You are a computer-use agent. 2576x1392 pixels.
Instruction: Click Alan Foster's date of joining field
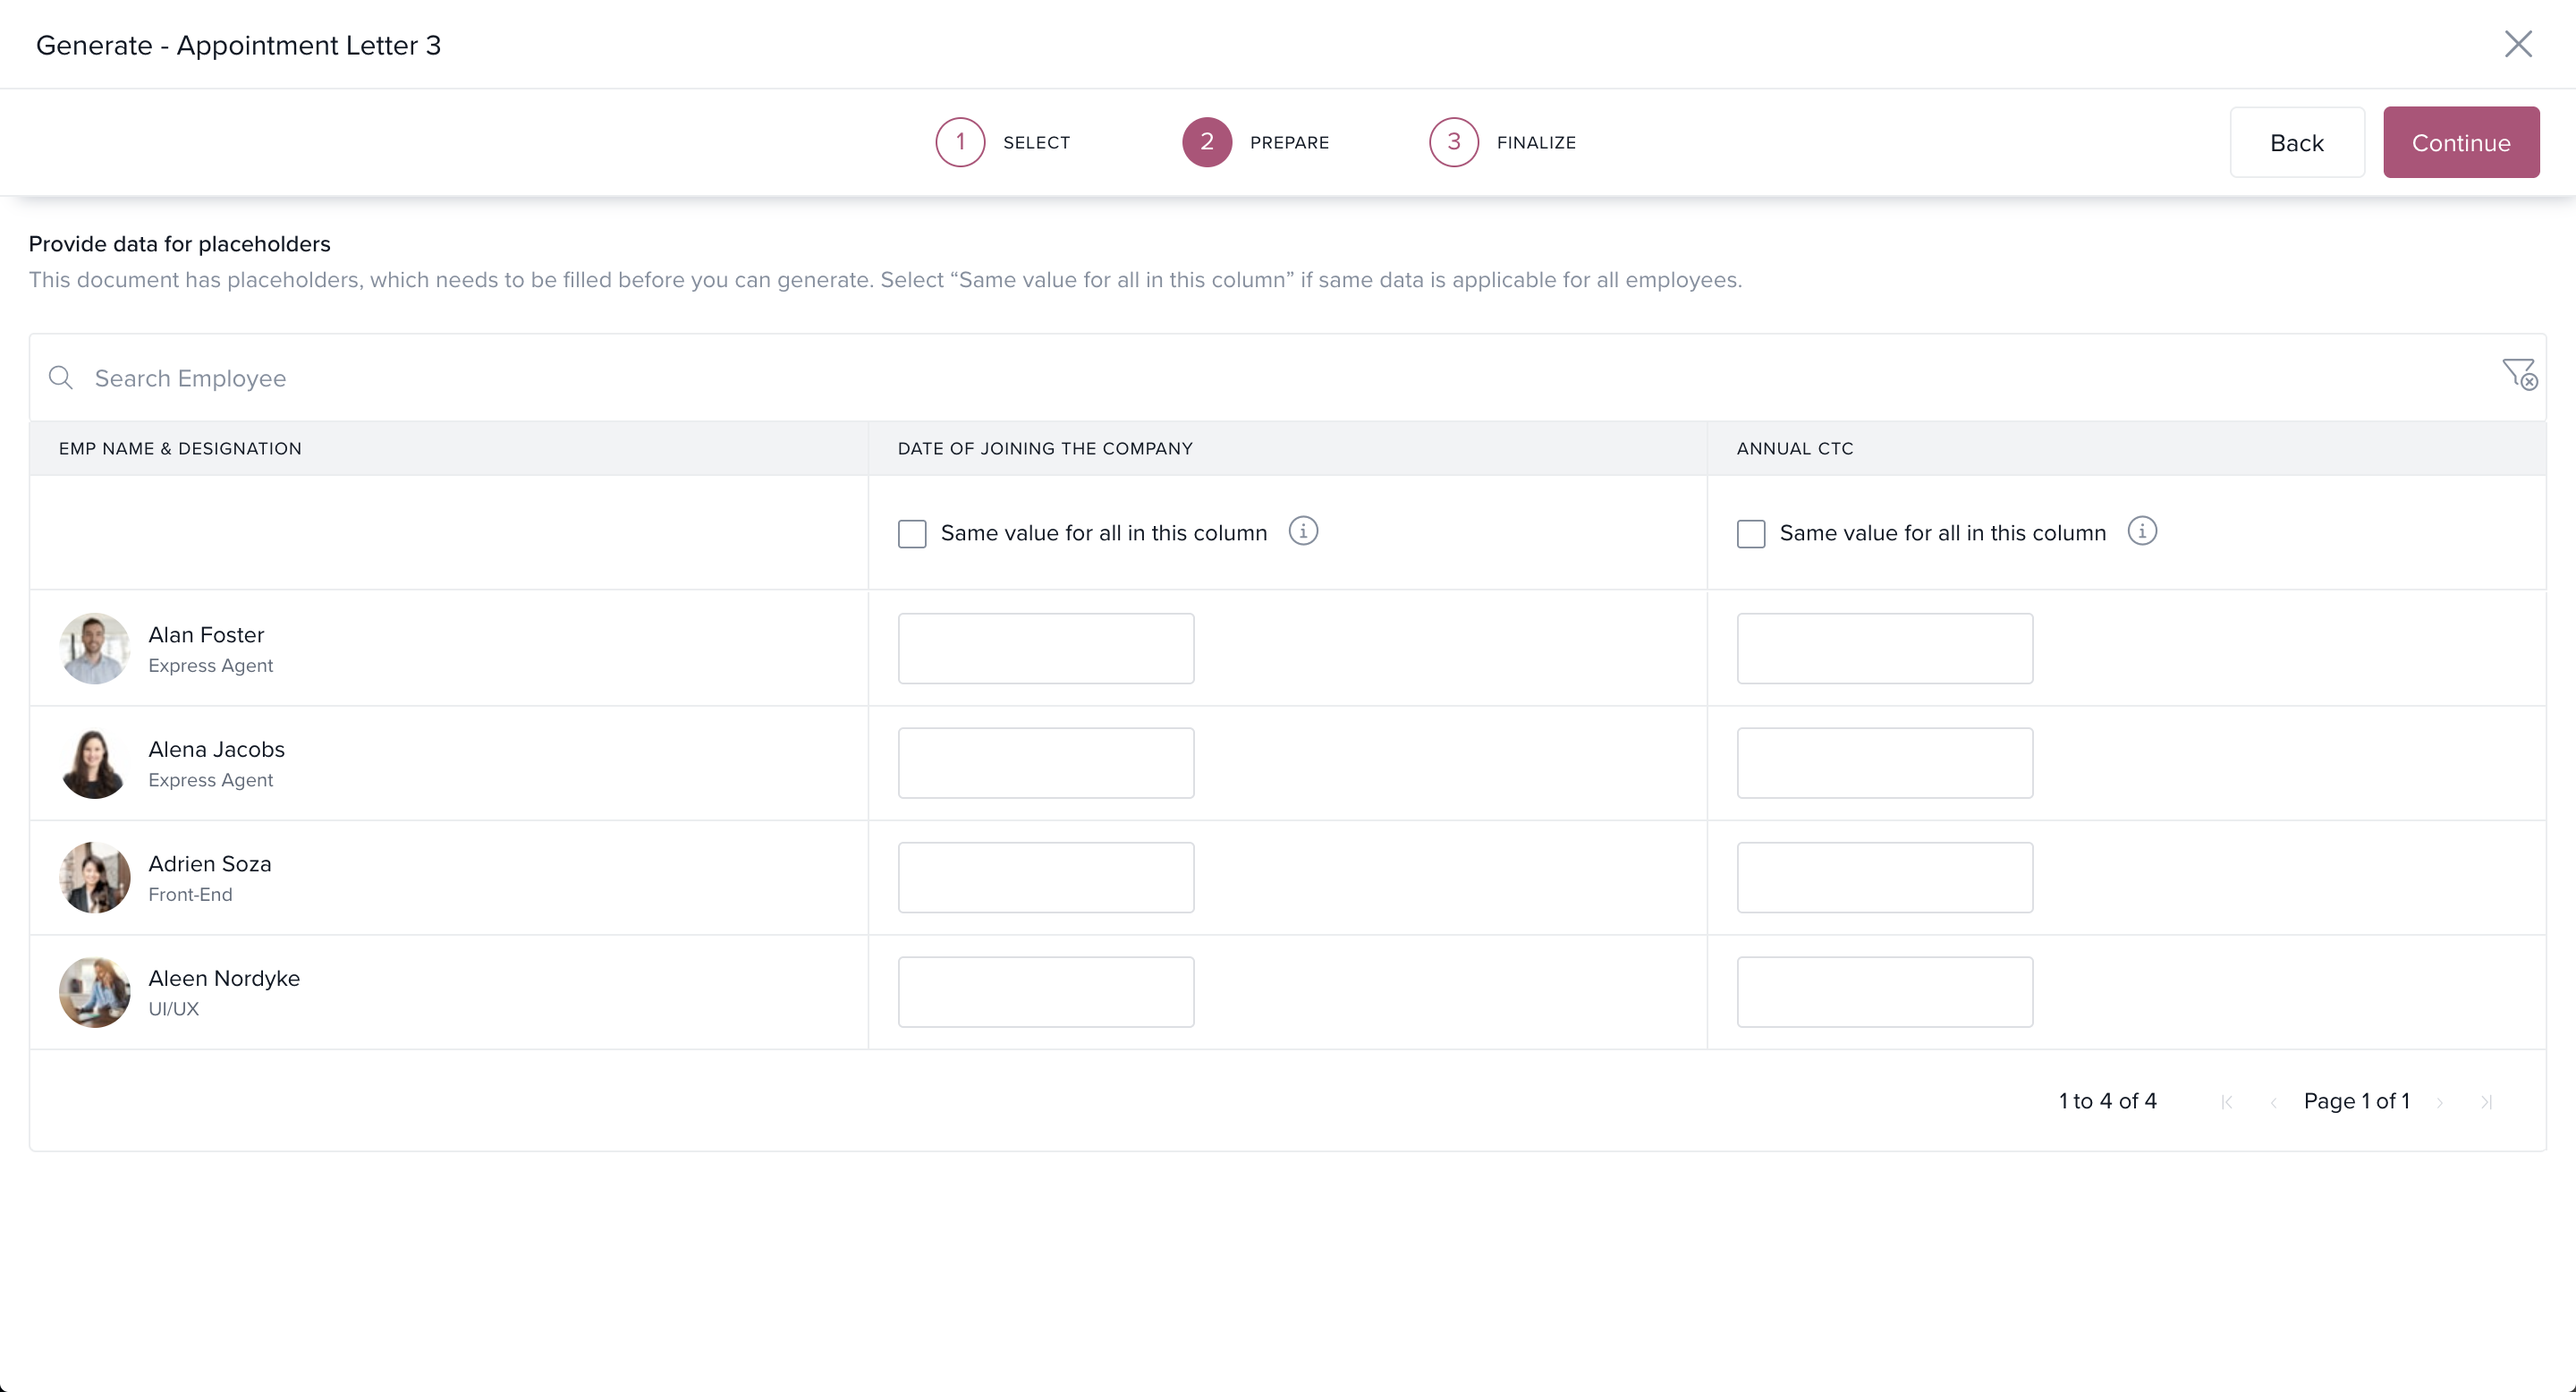pyautogui.click(x=1045, y=649)
